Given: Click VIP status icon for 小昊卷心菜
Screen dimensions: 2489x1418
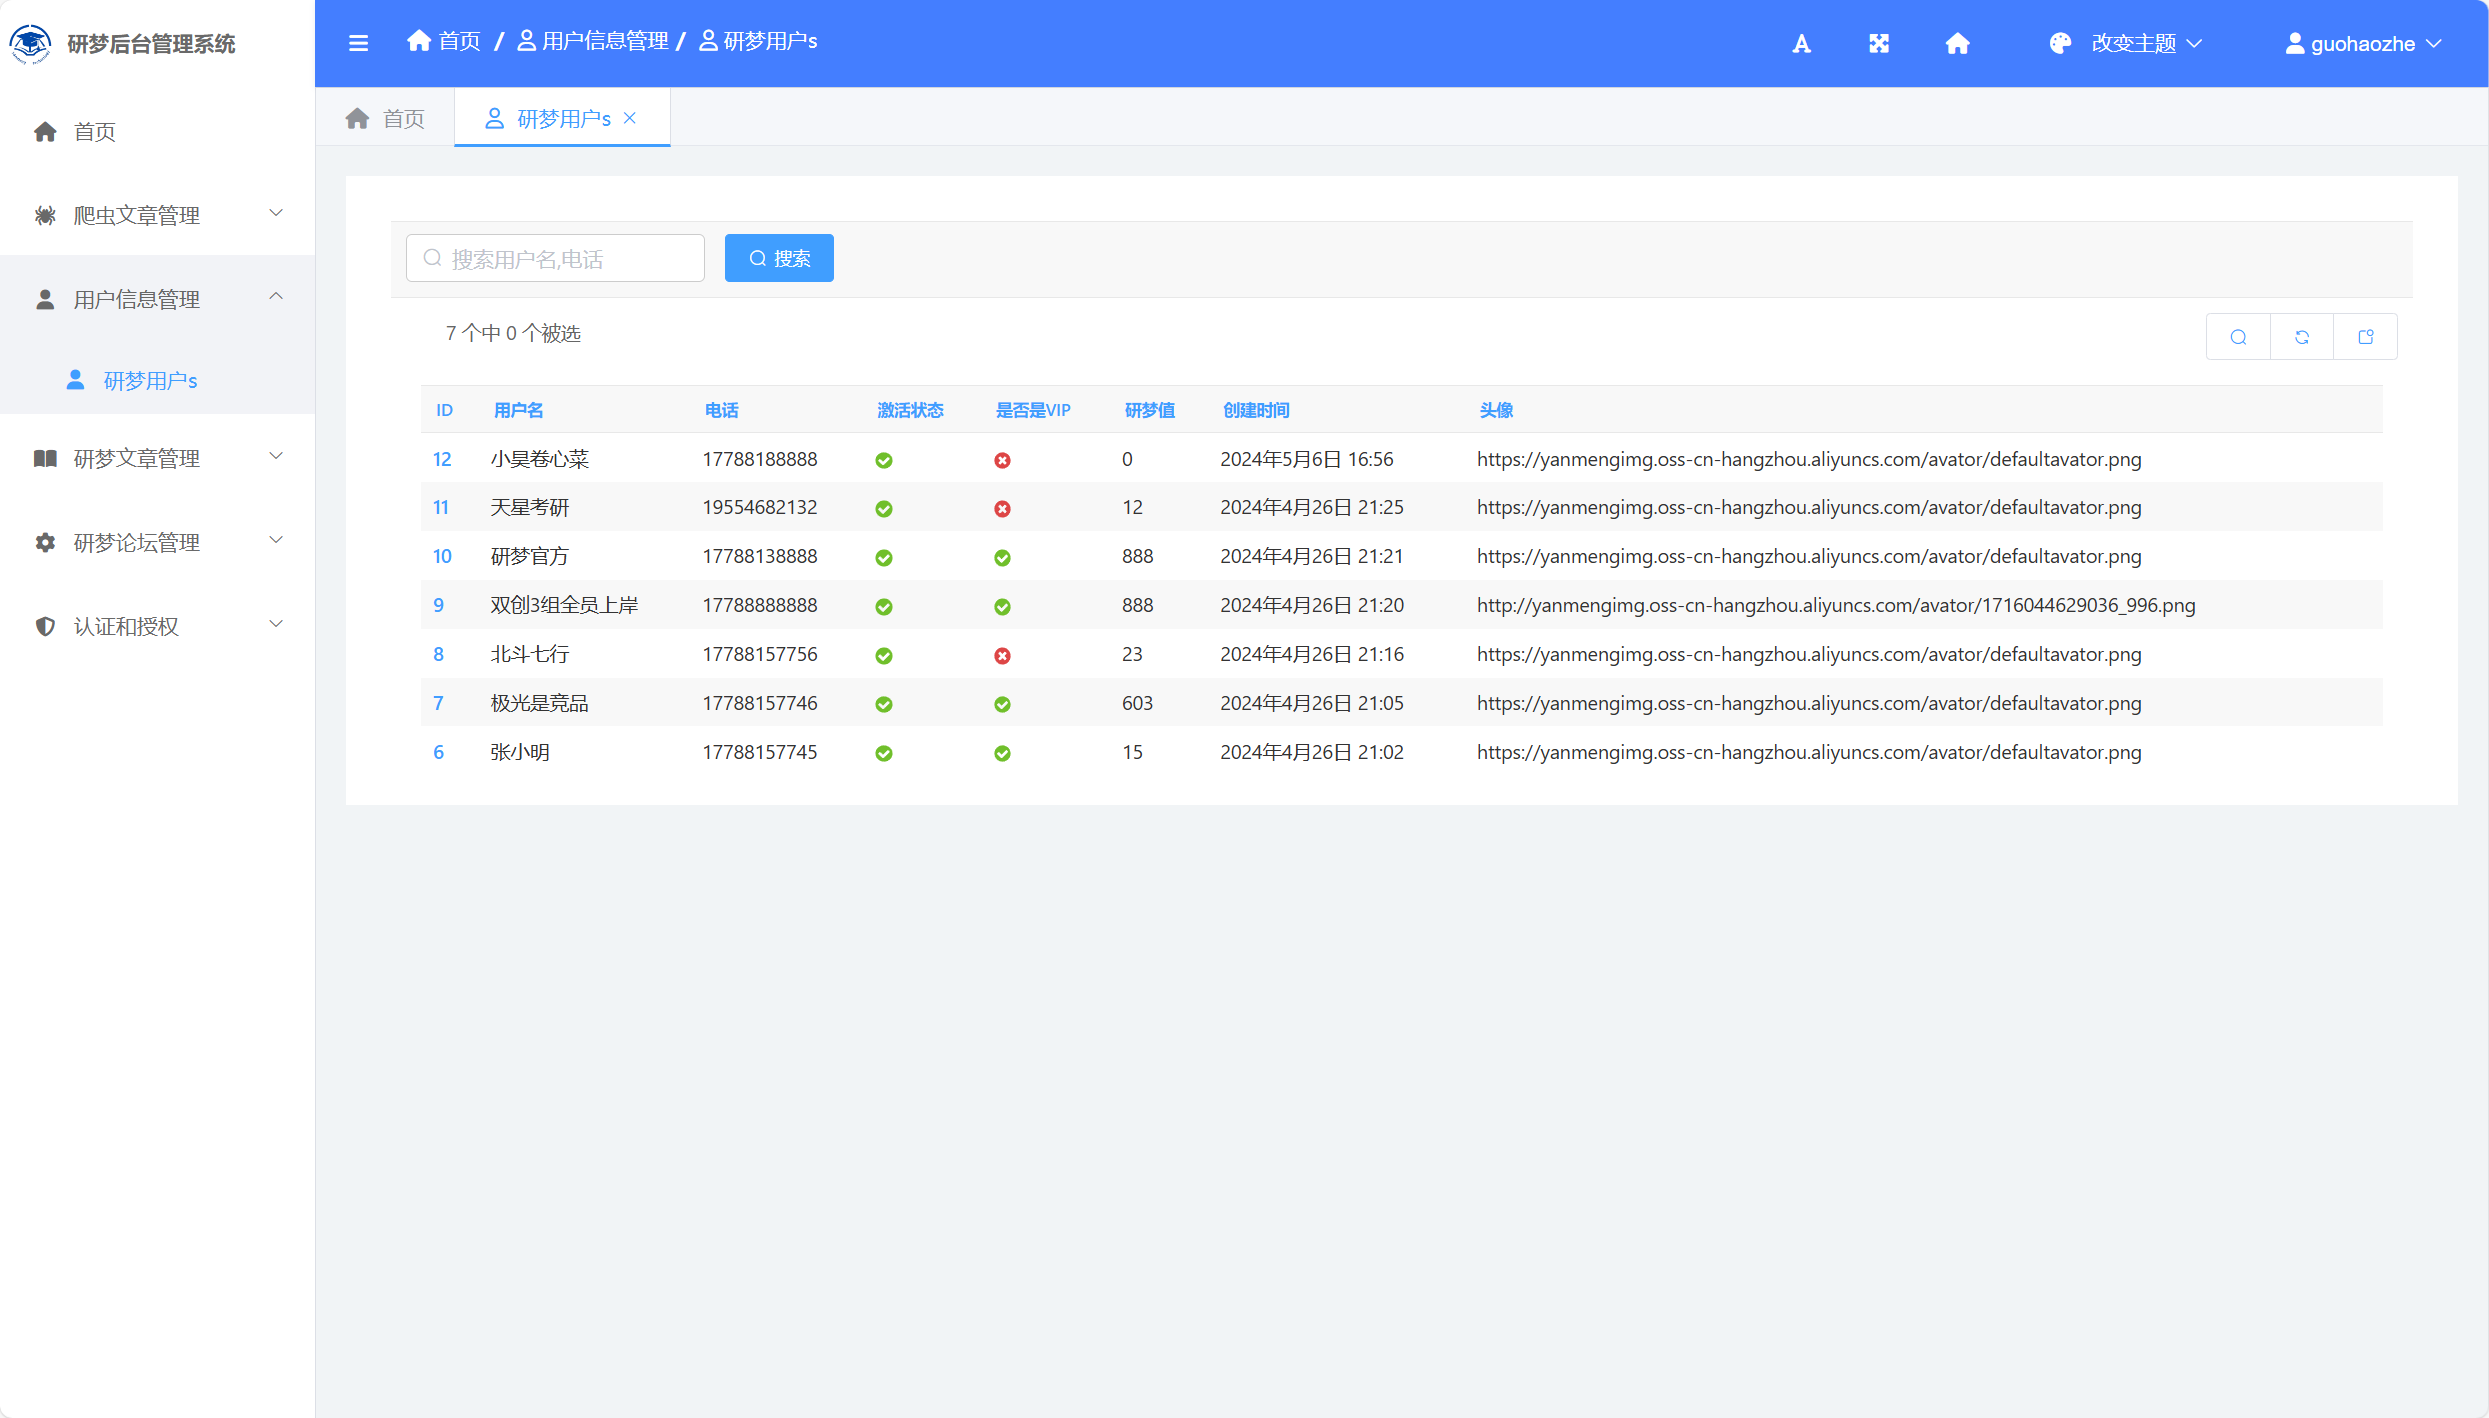Looking at the screenshot, I should point(1002,460).
